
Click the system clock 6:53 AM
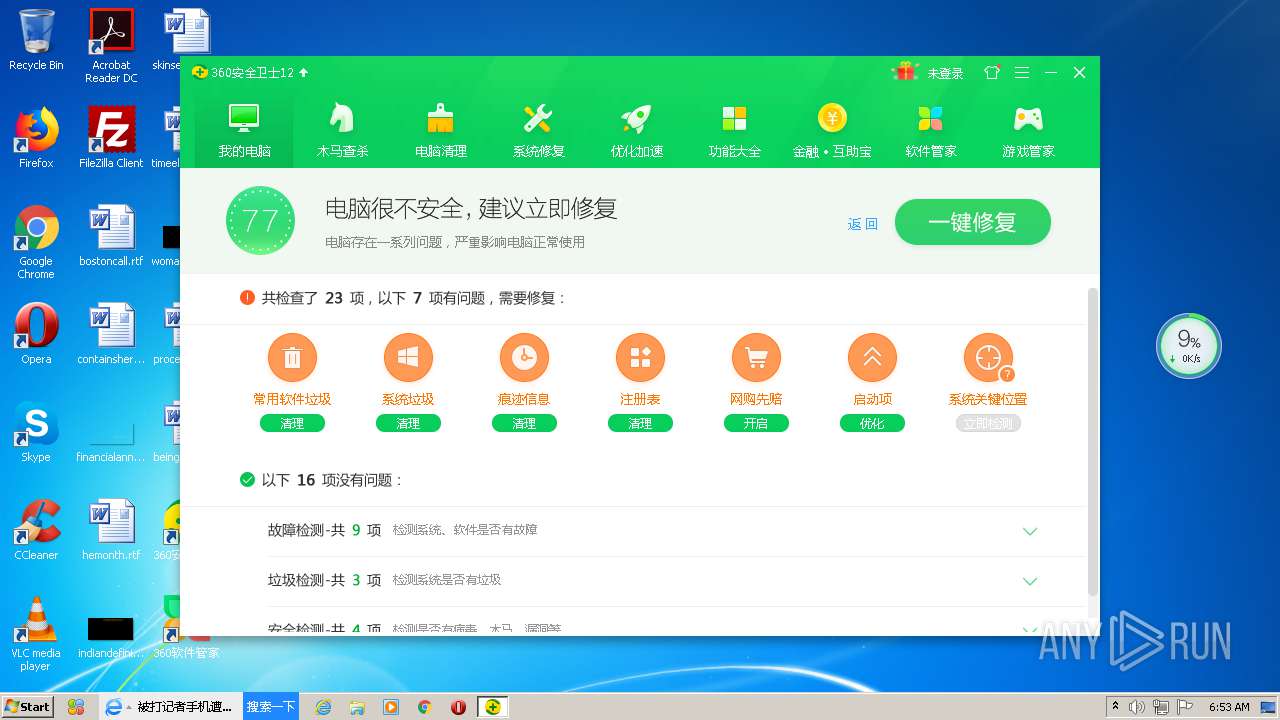click(x=1229, y=707)
